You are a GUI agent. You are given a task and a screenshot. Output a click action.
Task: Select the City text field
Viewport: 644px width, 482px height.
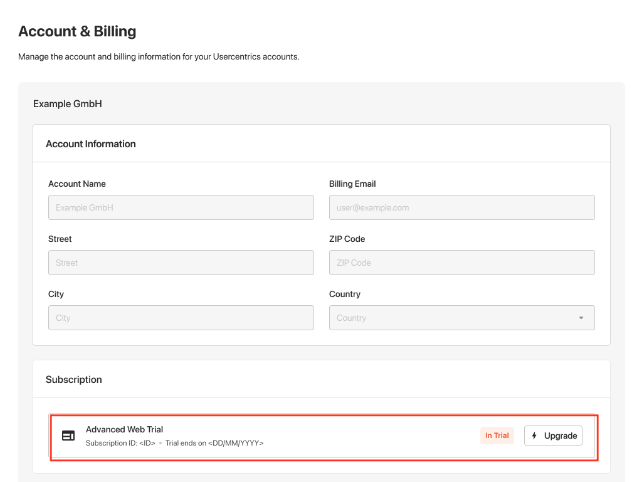[181, 317]
